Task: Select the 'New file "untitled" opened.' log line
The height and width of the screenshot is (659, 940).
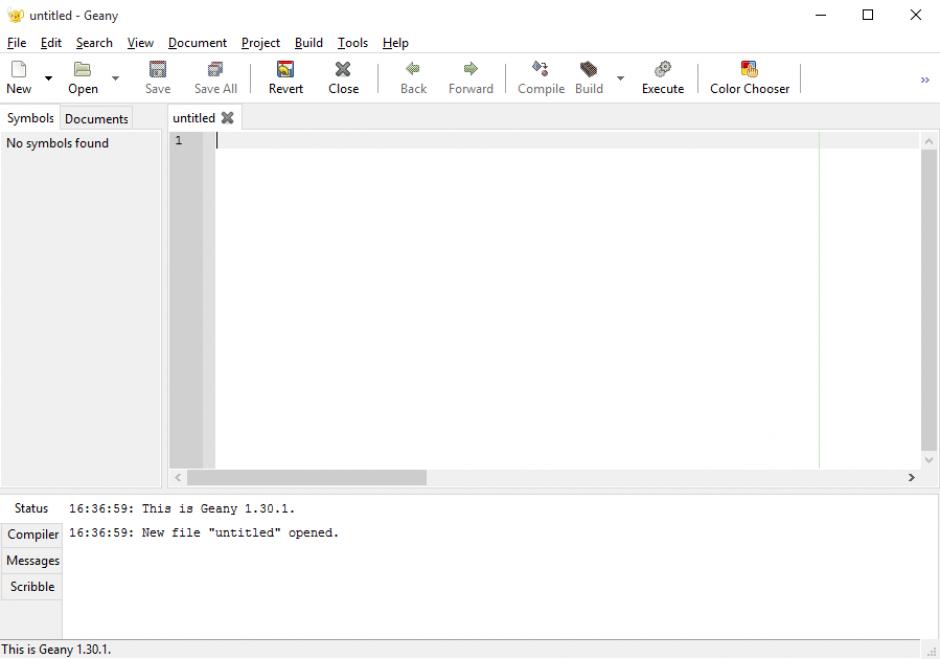Action: (x=204, y=532)
